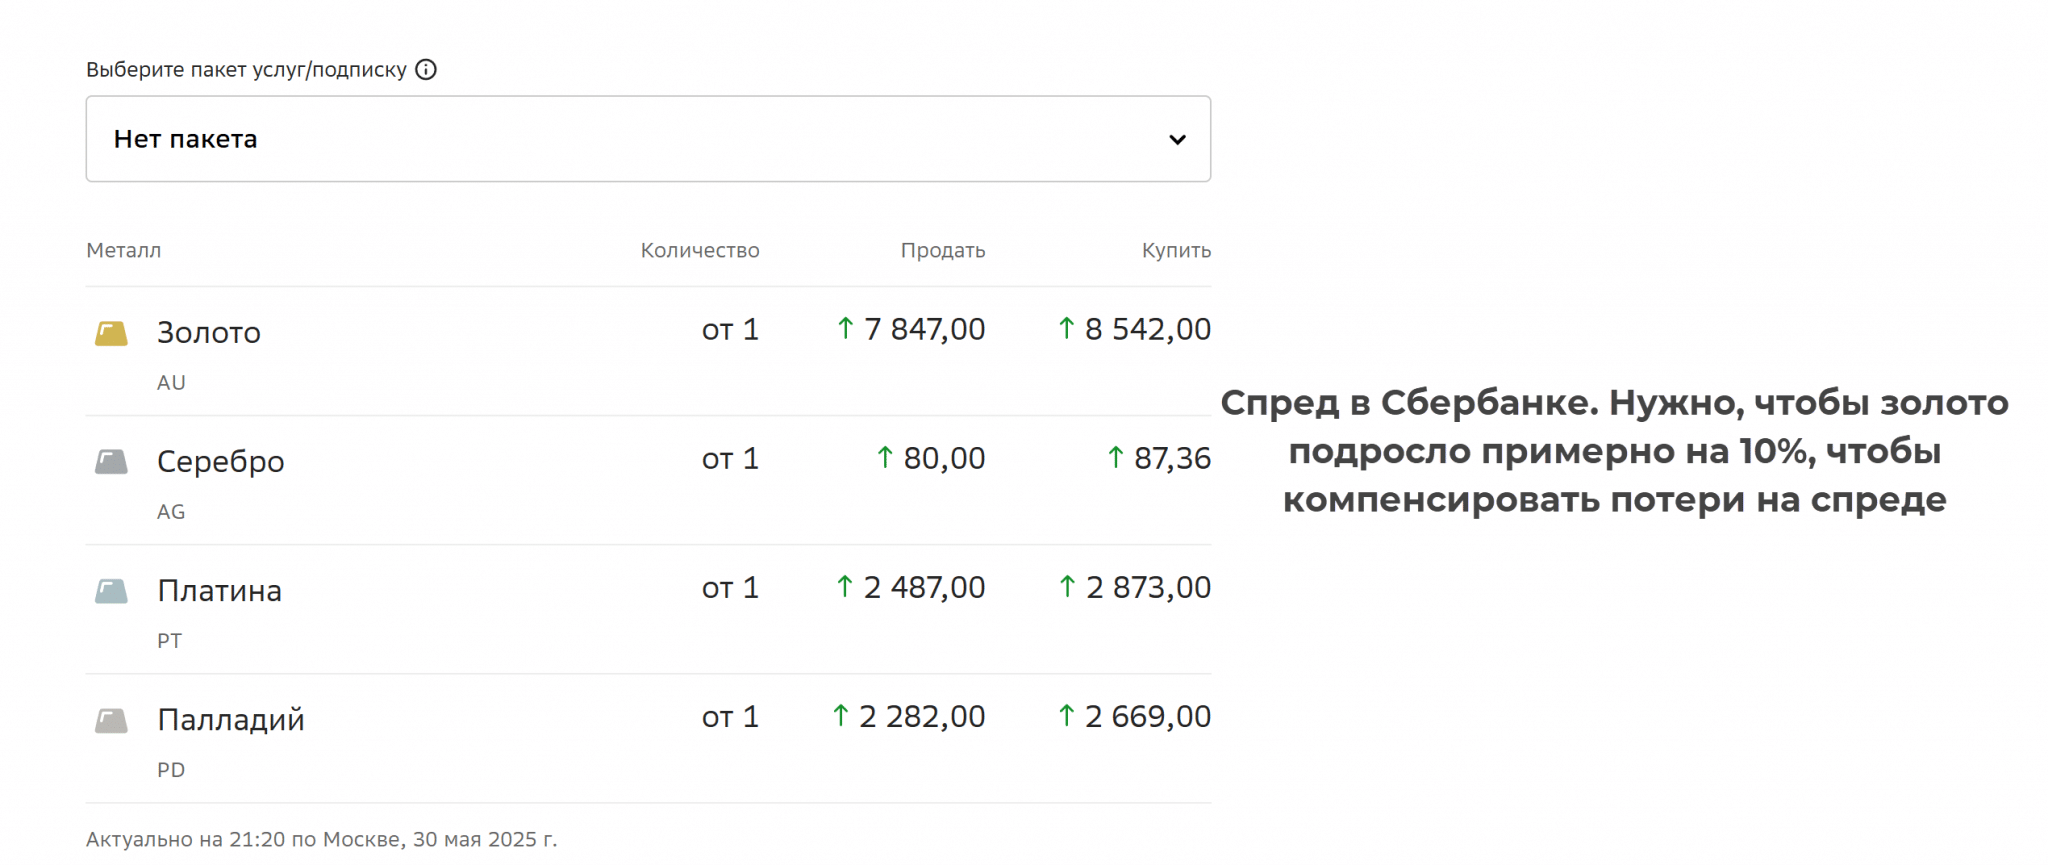Select the Серебро metal name
This screenshot has height=865, width=2048.
pyautogui.click(x=220, y=462)
